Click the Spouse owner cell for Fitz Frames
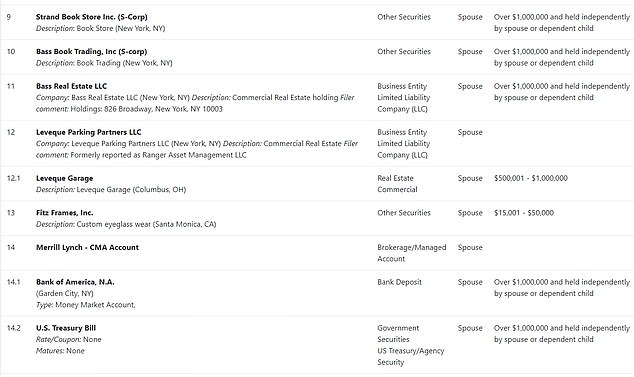Image resolution: width=634 pixels, height=377 pixels. (x=470, y=213)
